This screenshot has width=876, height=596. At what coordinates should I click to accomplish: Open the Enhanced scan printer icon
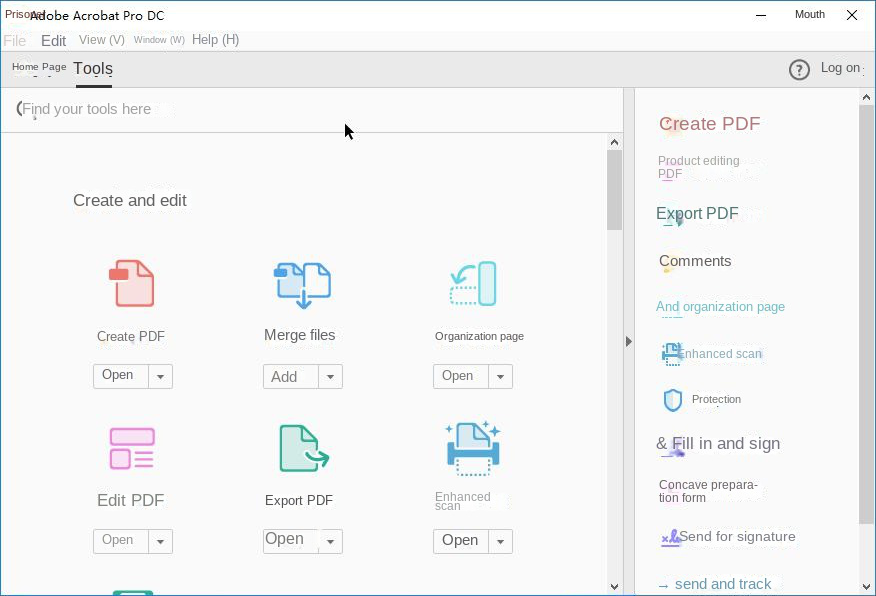pos(473,448)
